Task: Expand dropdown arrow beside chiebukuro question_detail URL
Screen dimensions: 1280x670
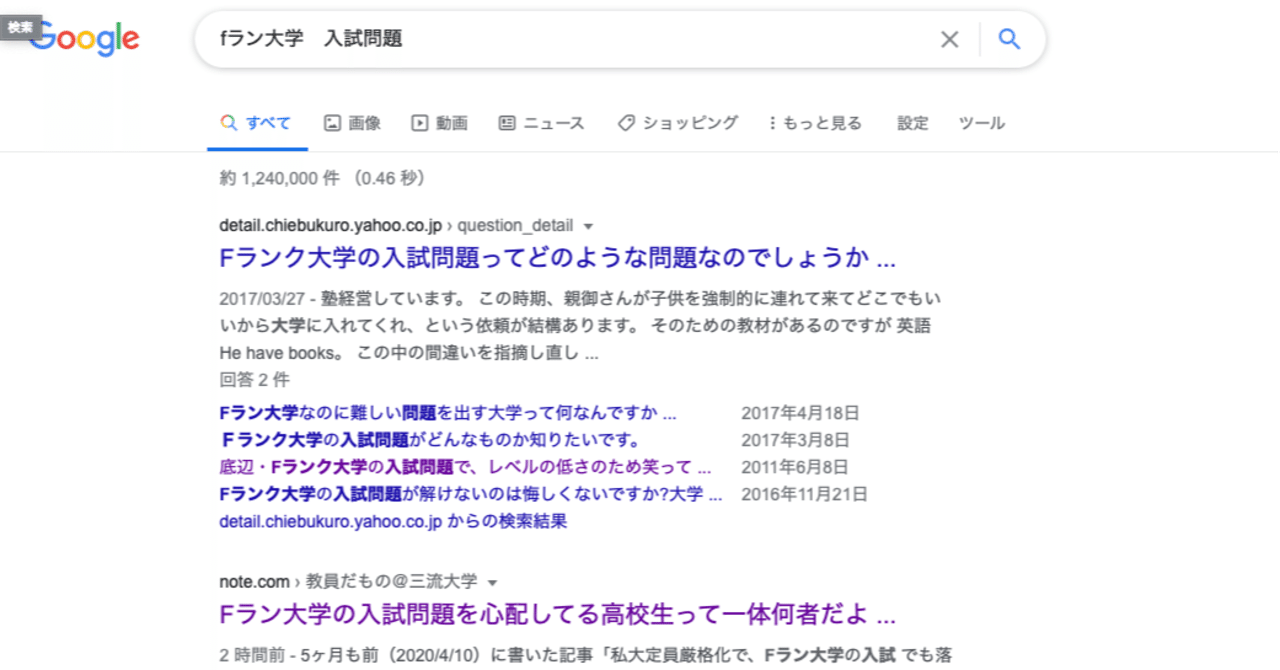Action: [588, 226]
